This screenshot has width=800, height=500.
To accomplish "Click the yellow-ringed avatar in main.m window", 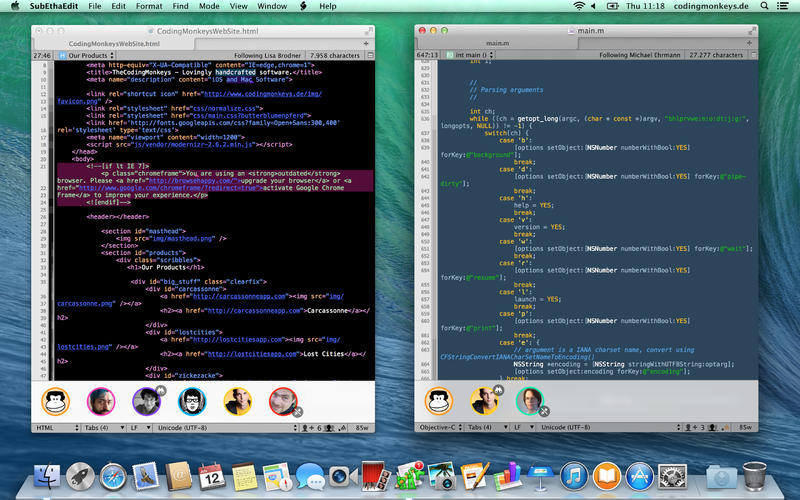I will click(484, 401).
